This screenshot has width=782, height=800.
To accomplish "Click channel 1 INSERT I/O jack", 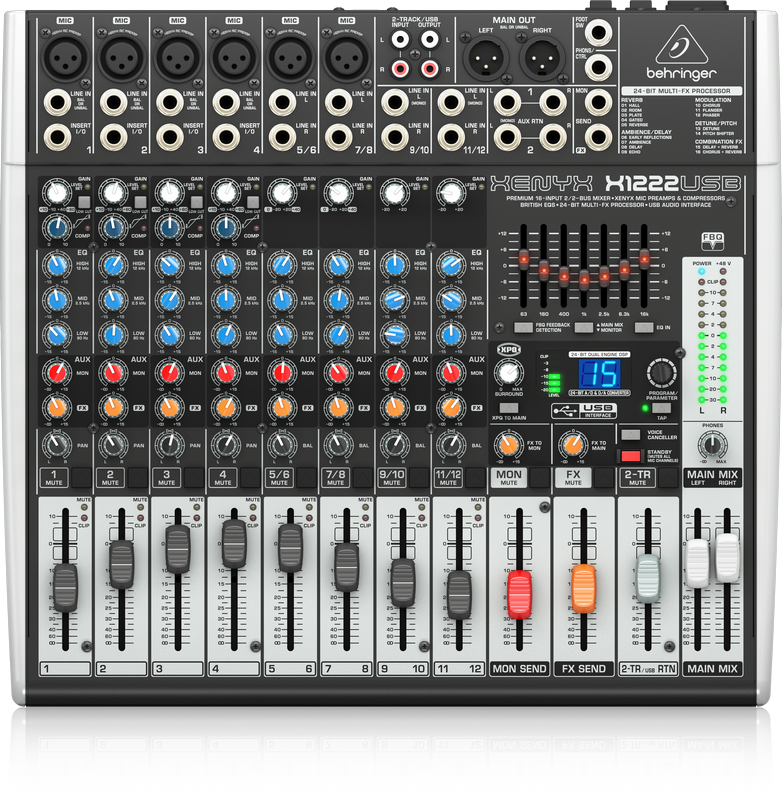I will point(57,137).
